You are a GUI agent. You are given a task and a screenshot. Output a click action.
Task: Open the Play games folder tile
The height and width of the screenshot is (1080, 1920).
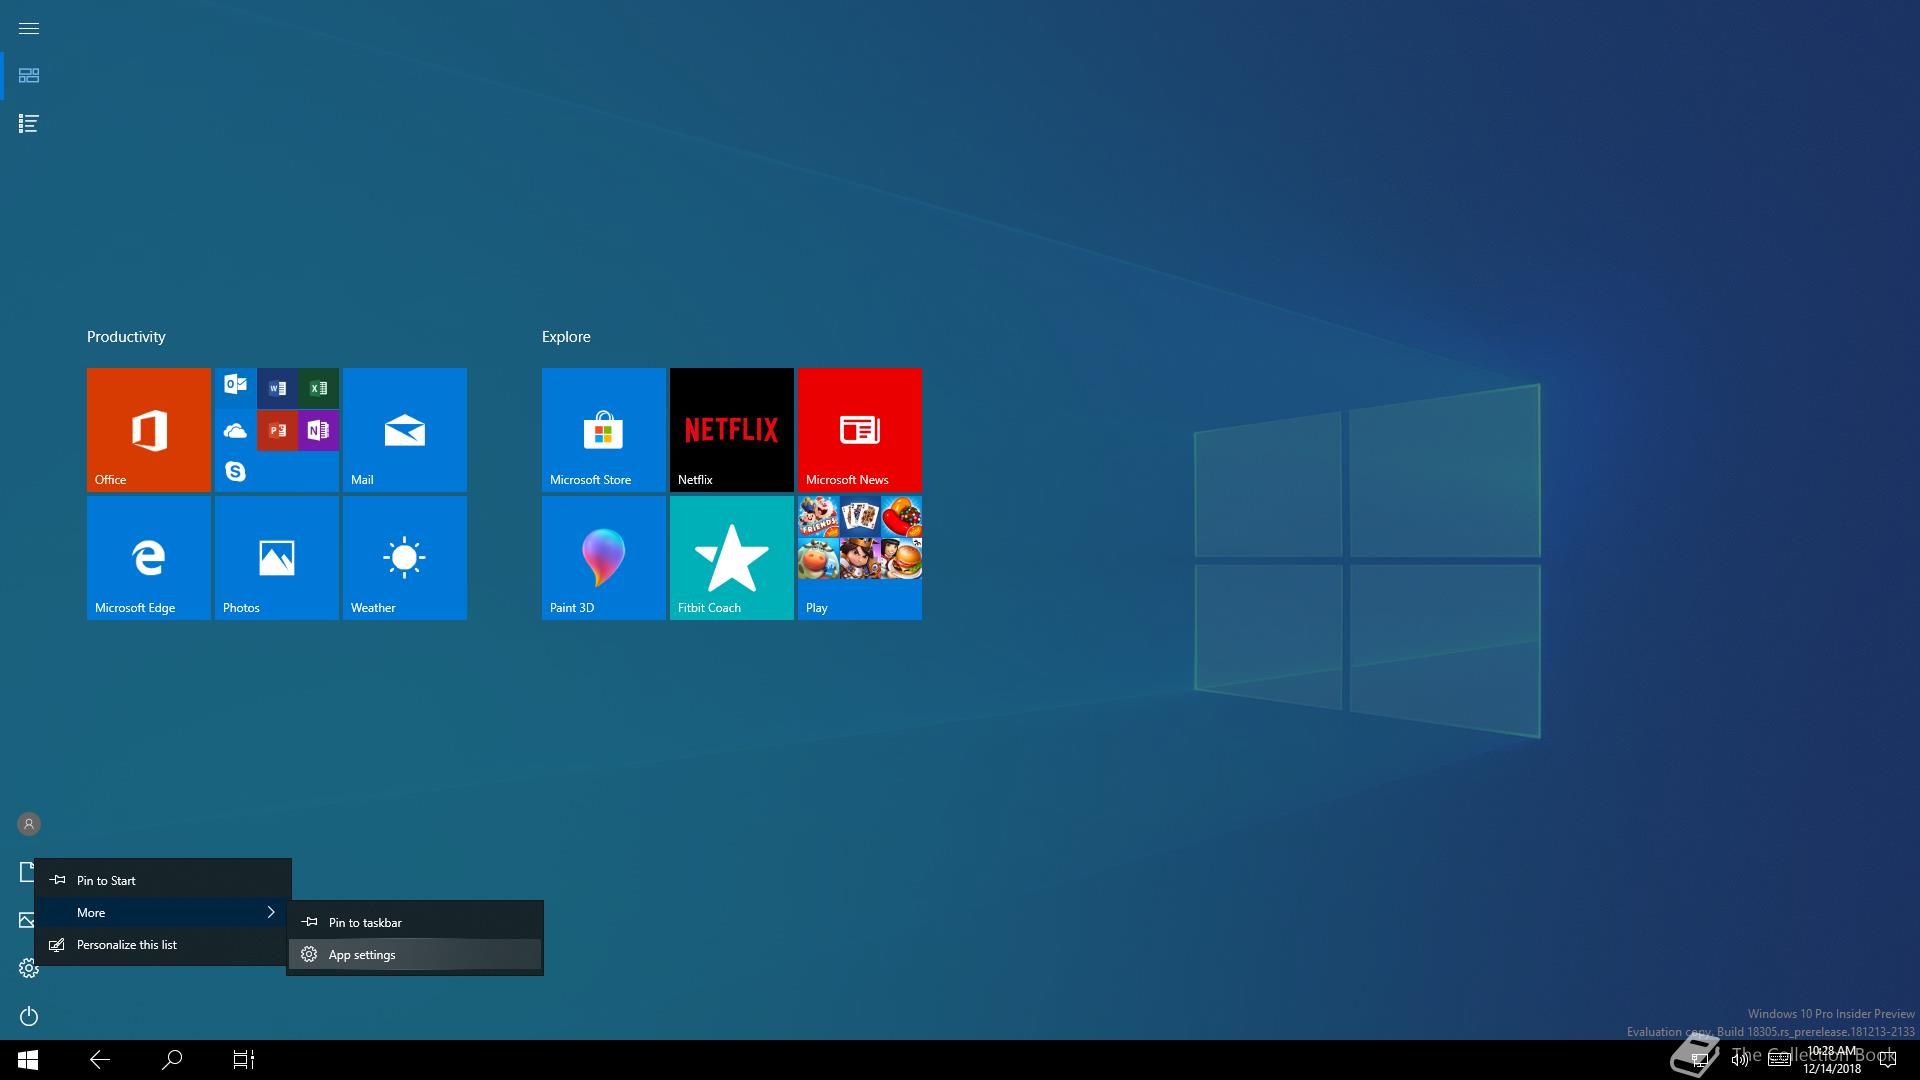pos(860,558)
